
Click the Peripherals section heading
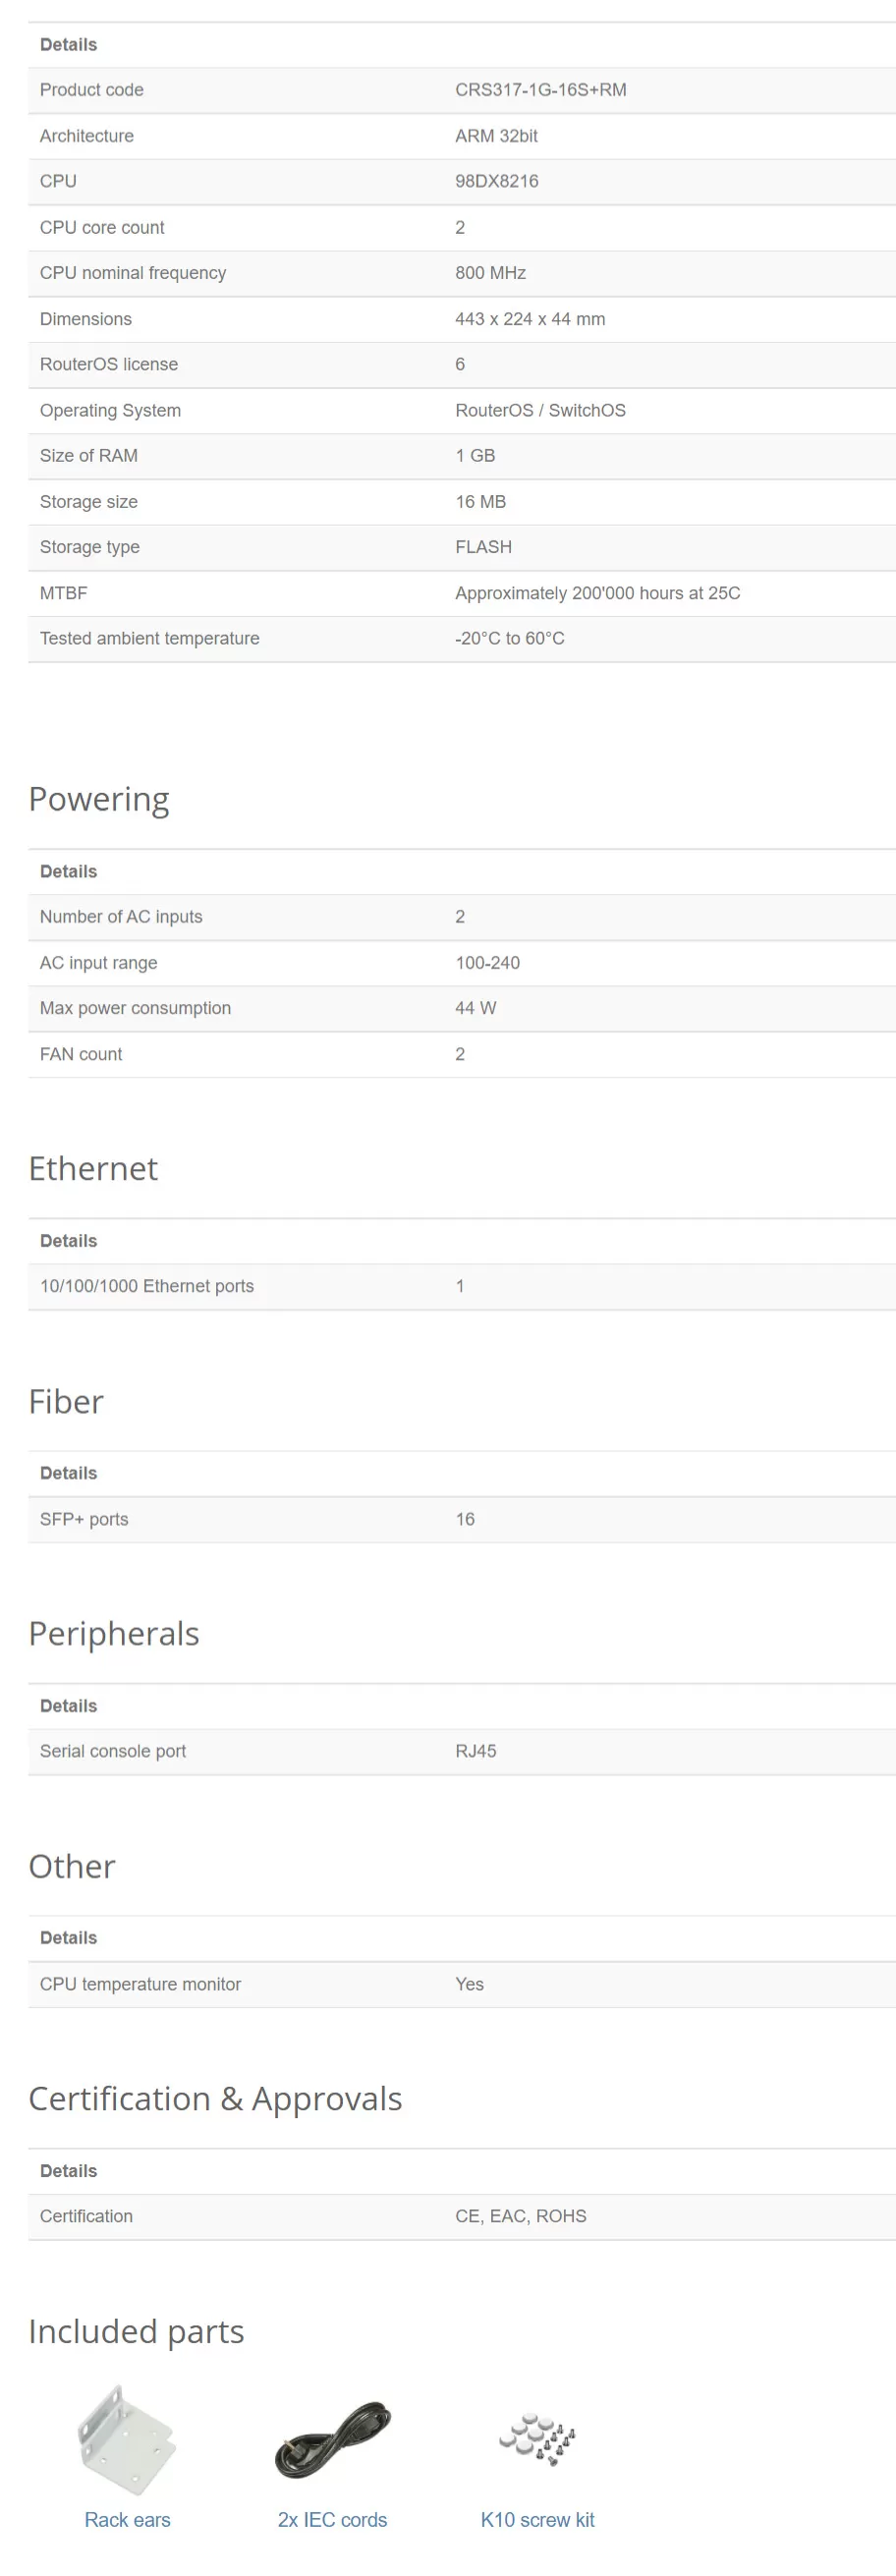114,1634
